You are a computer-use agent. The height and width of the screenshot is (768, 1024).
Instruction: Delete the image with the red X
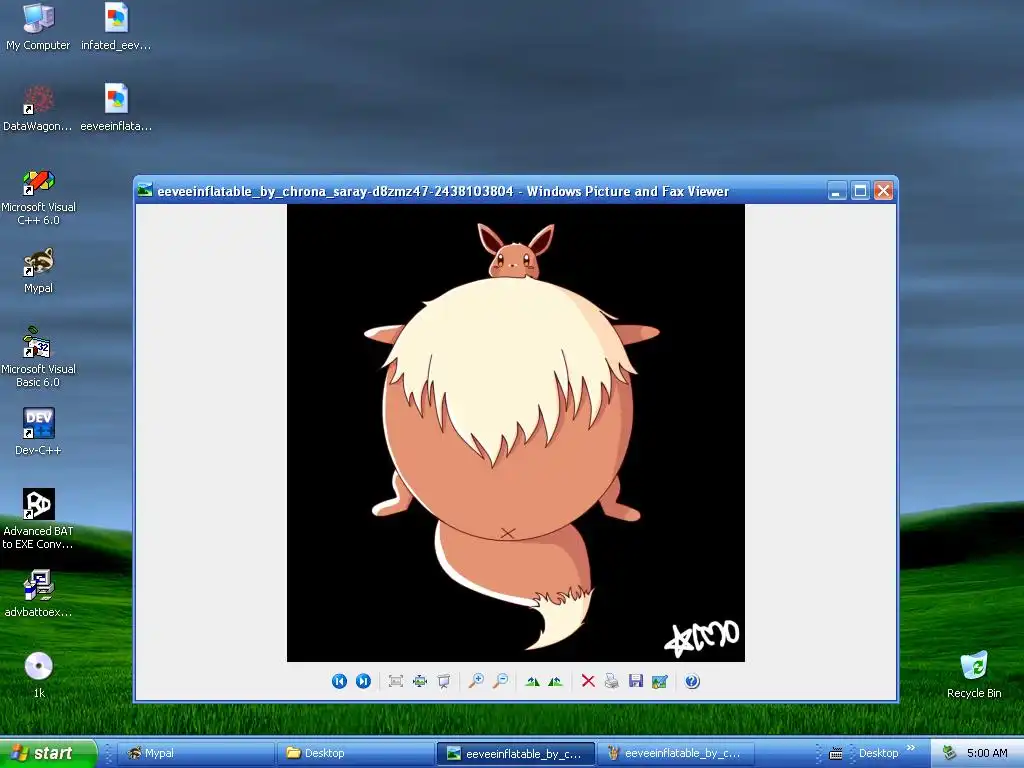[588, 681]
